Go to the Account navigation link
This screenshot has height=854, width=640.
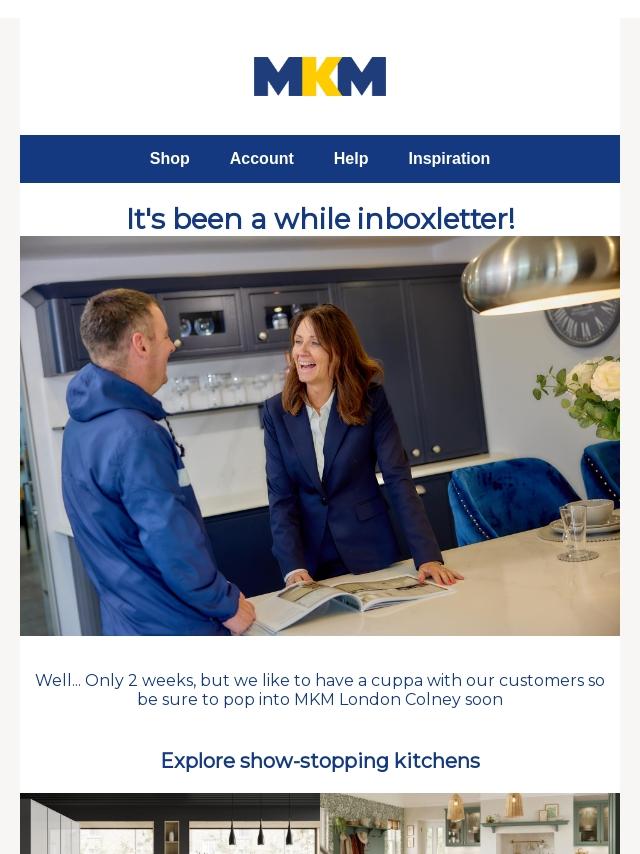pyautogui.click(x=261, y=158)
